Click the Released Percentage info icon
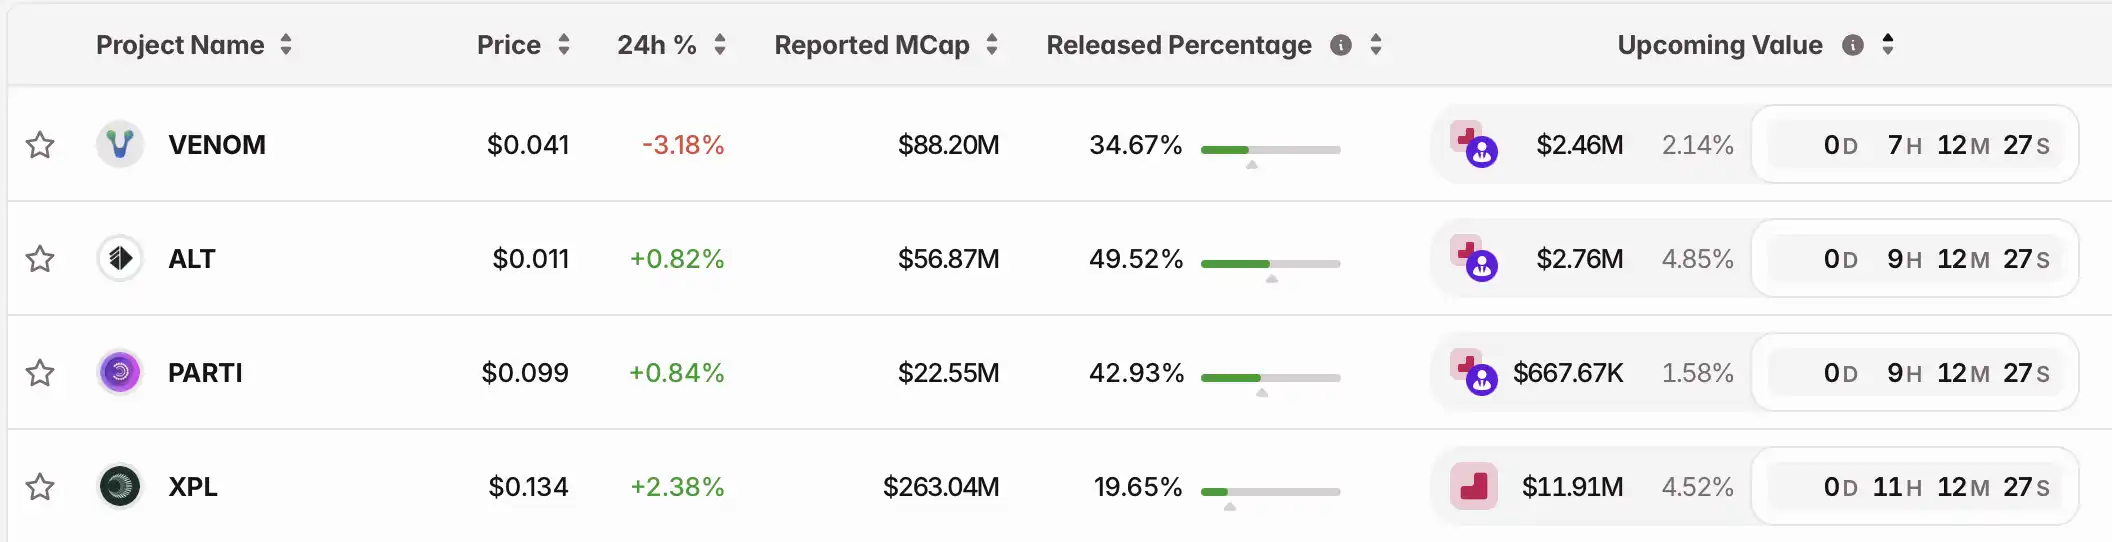The height and width of the screenshot is (542, 2112). click(x=1341, y=45)
